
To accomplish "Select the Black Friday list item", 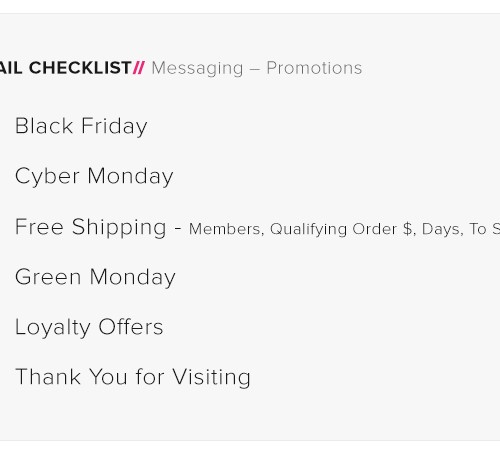I will pyautogui.click(x=81, y=126).
